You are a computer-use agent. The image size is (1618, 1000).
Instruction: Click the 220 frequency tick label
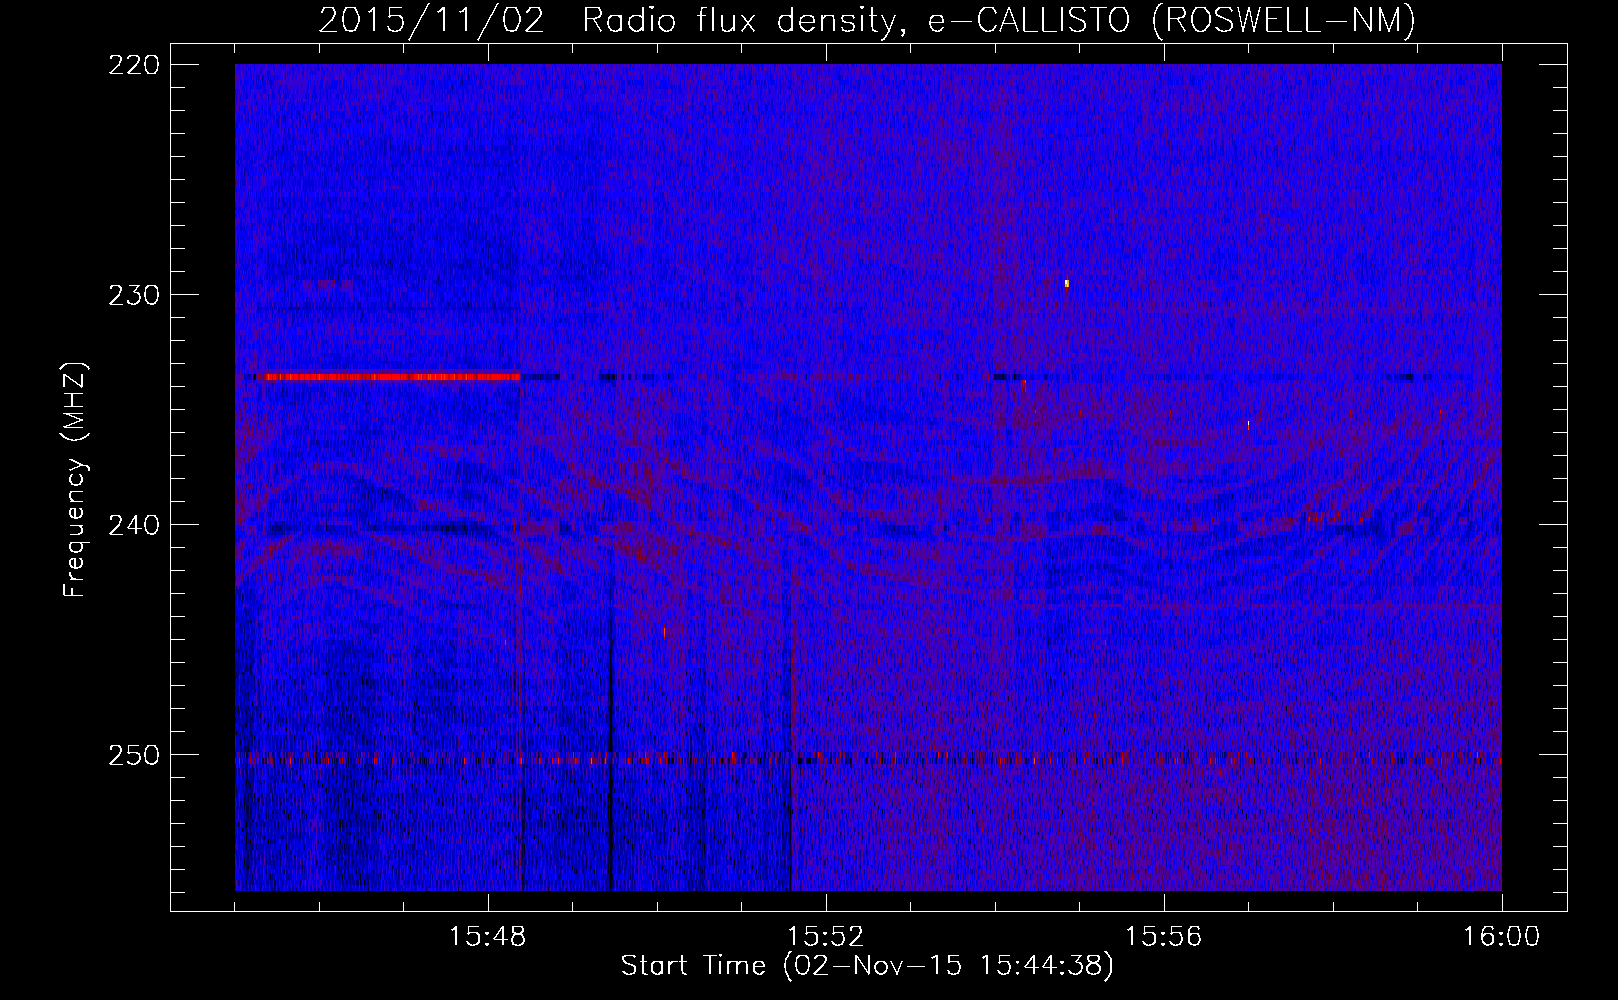click(x=133, y=65)
